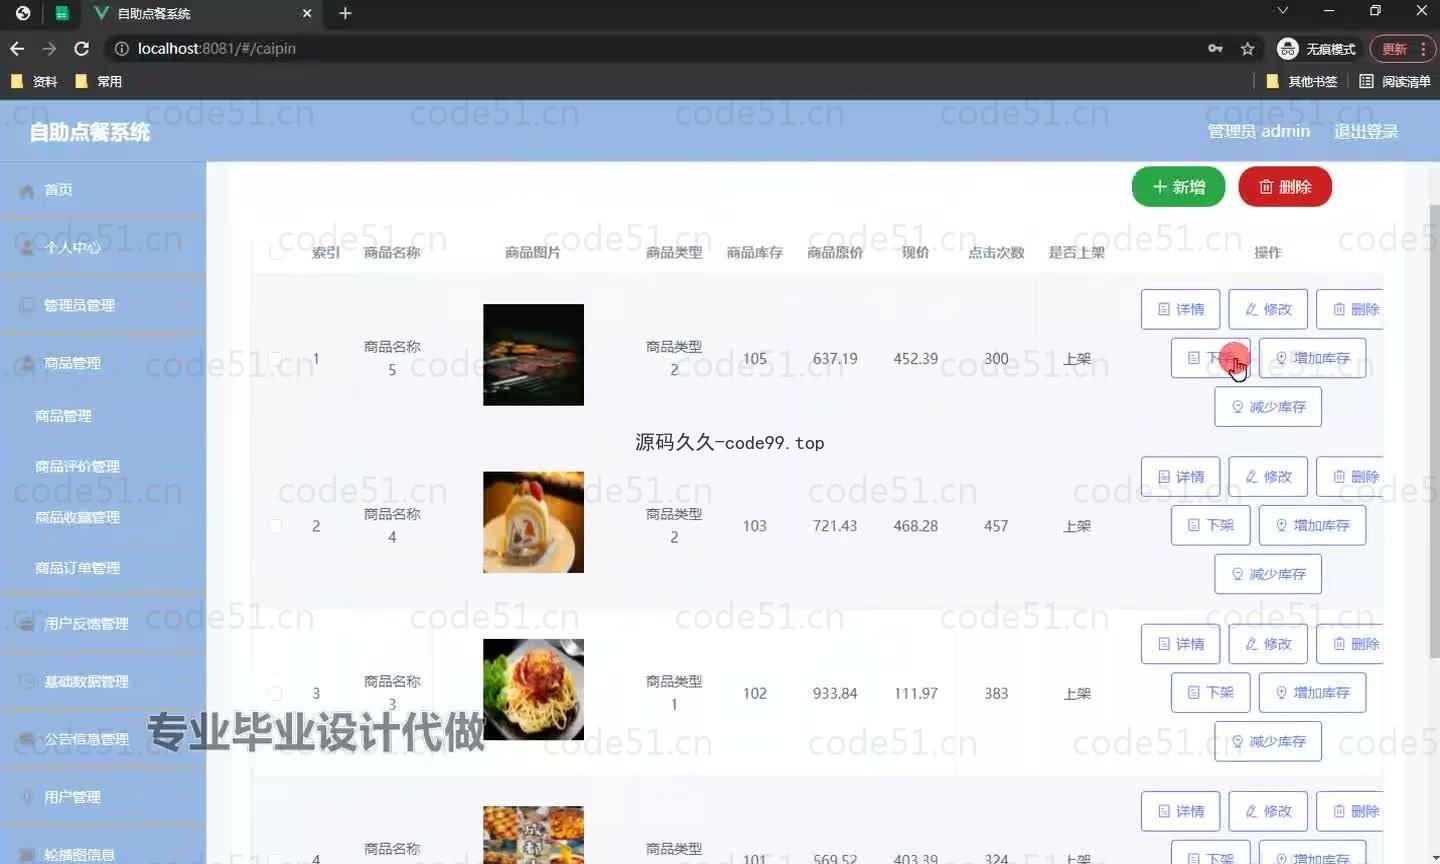Screen dimensions: 1440x864
Task: Click the site info icon before localhost
Action: tap(121, 48)
